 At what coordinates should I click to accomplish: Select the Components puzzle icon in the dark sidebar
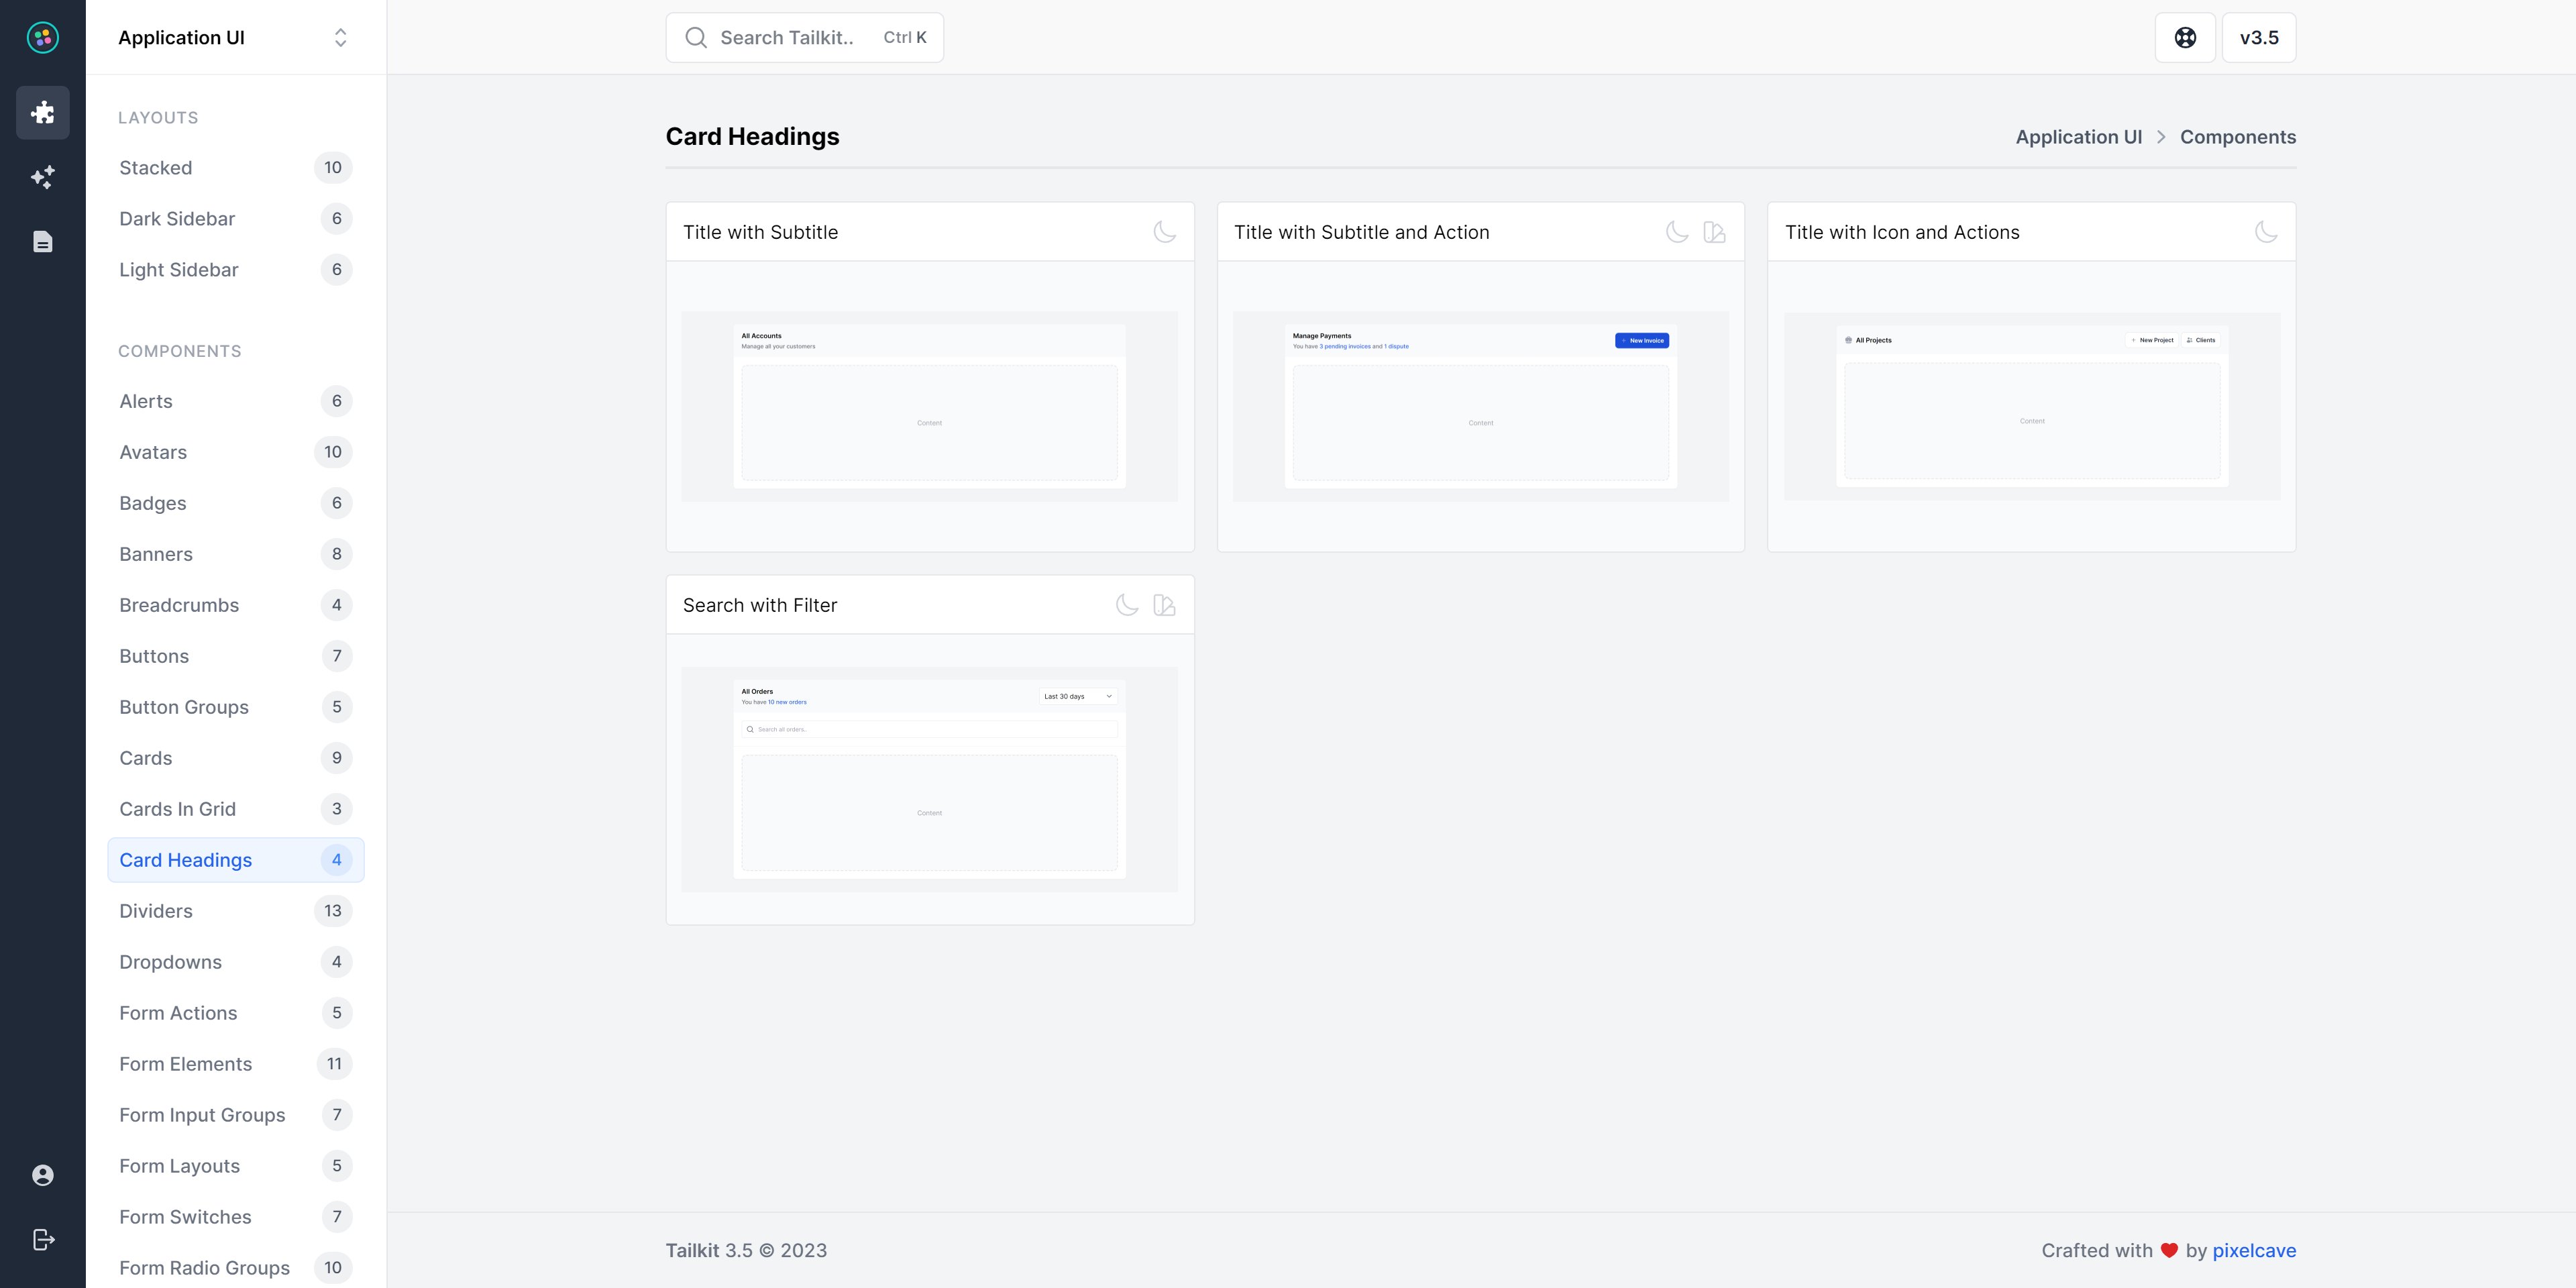[x=43, y=112]
